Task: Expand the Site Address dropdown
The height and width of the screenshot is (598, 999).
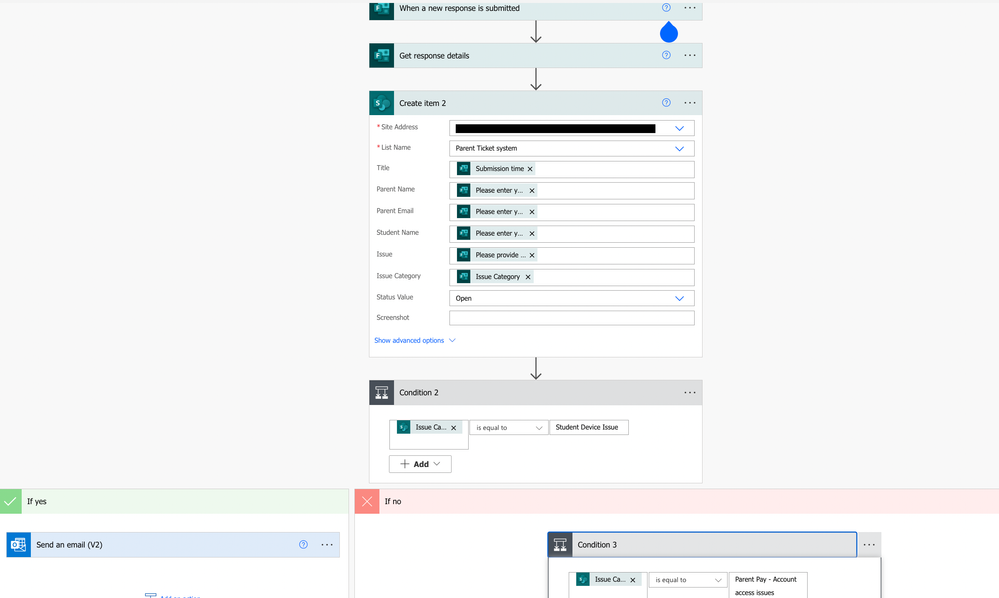Action: 679,128
